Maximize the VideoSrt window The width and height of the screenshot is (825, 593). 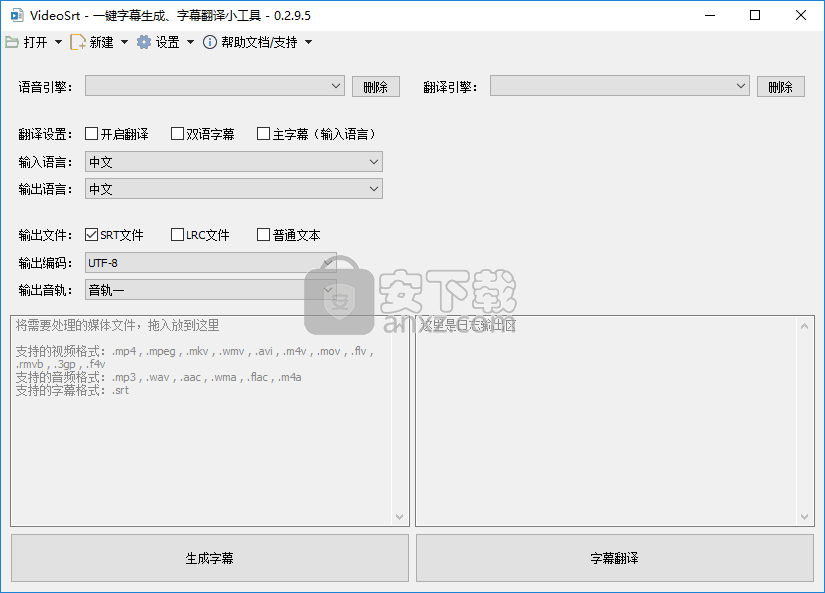(755, 15)
